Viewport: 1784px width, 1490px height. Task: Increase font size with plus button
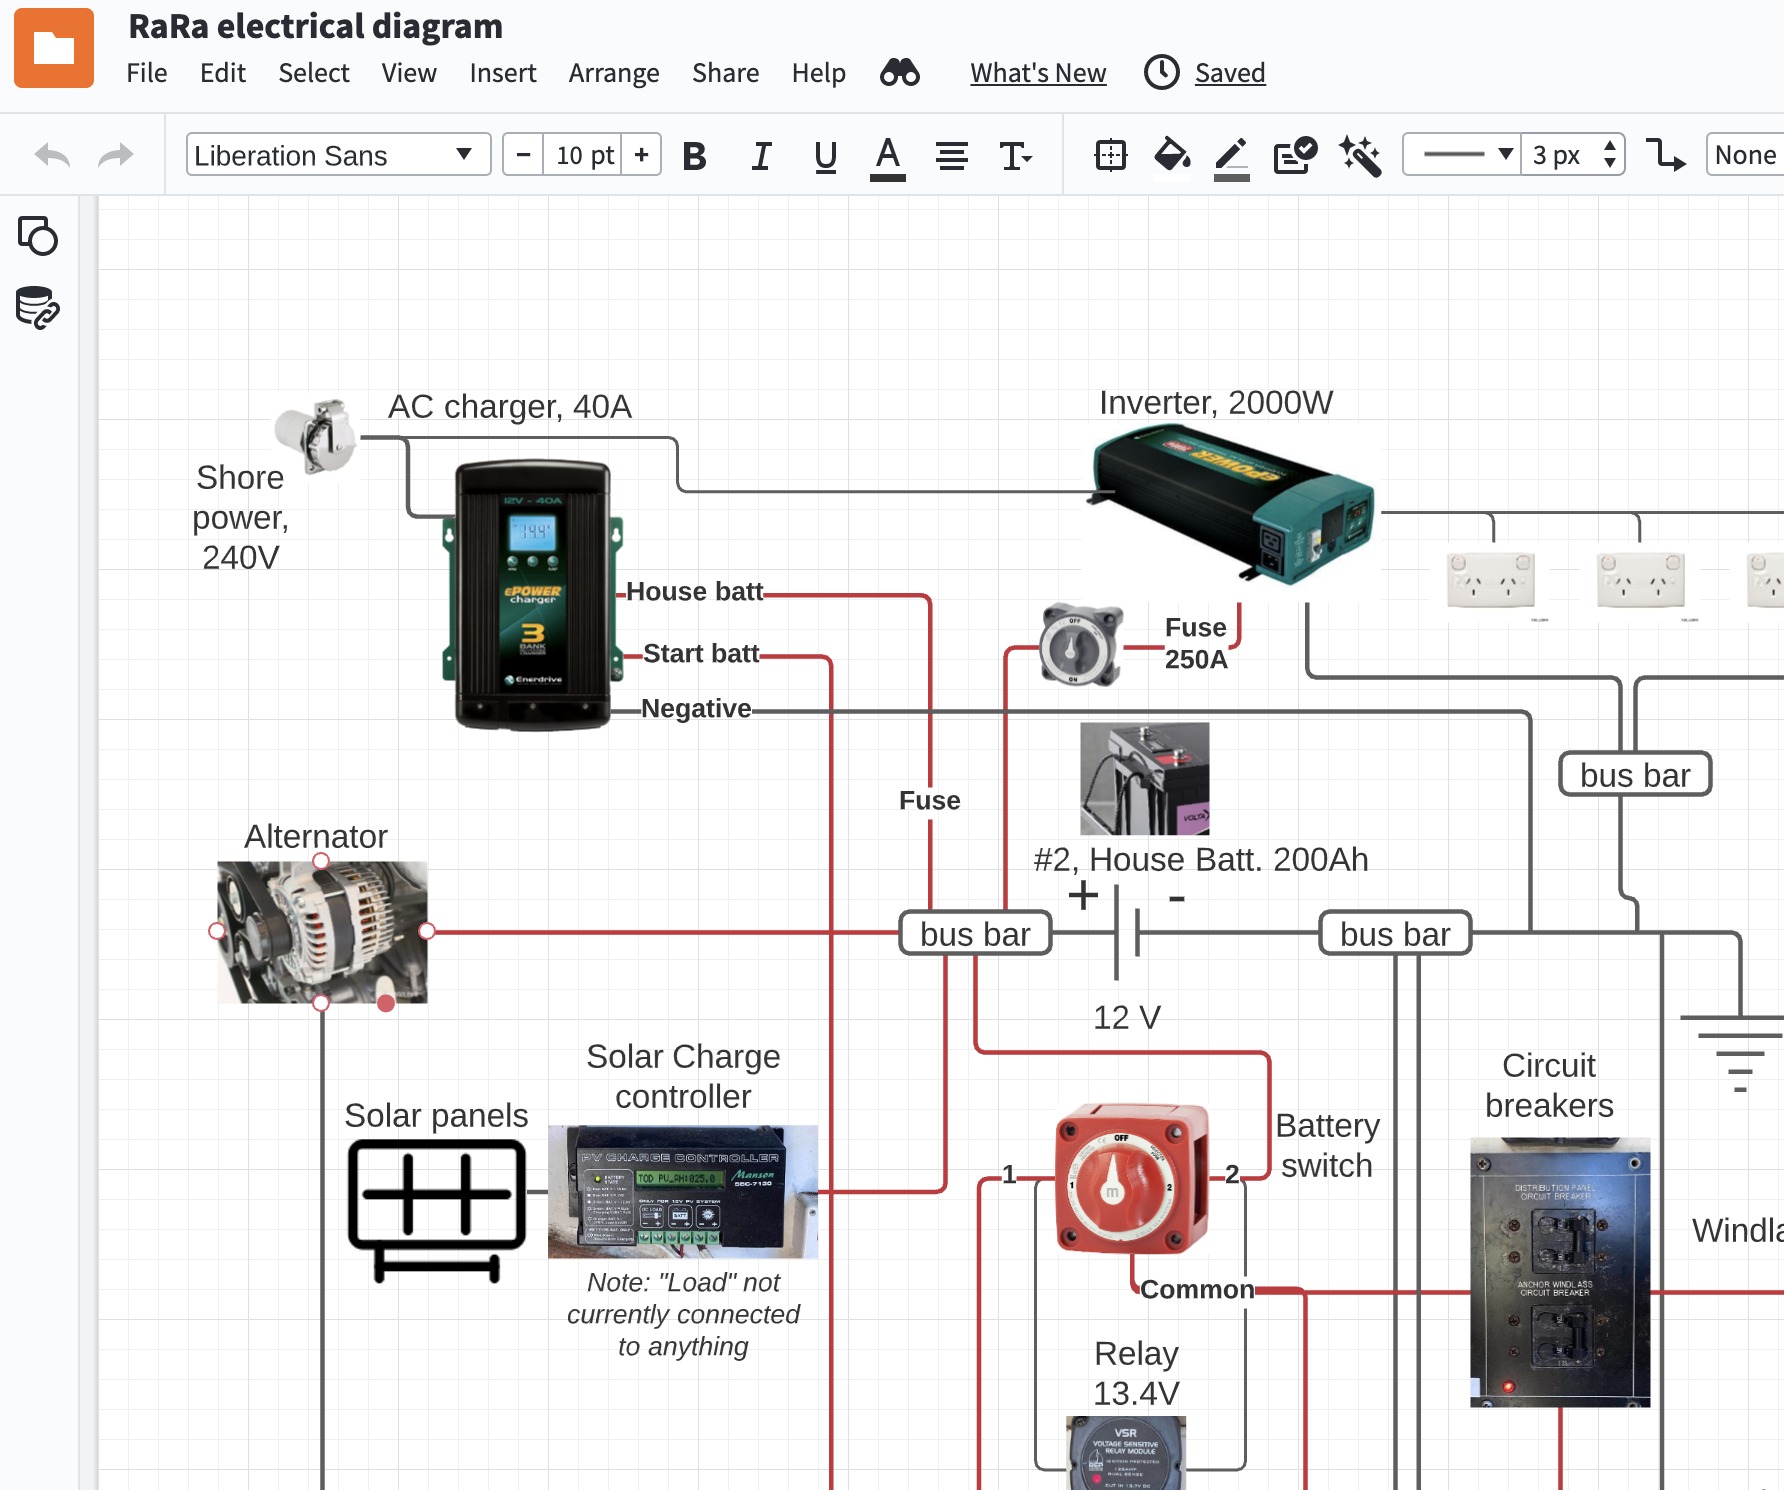point(641,155)
